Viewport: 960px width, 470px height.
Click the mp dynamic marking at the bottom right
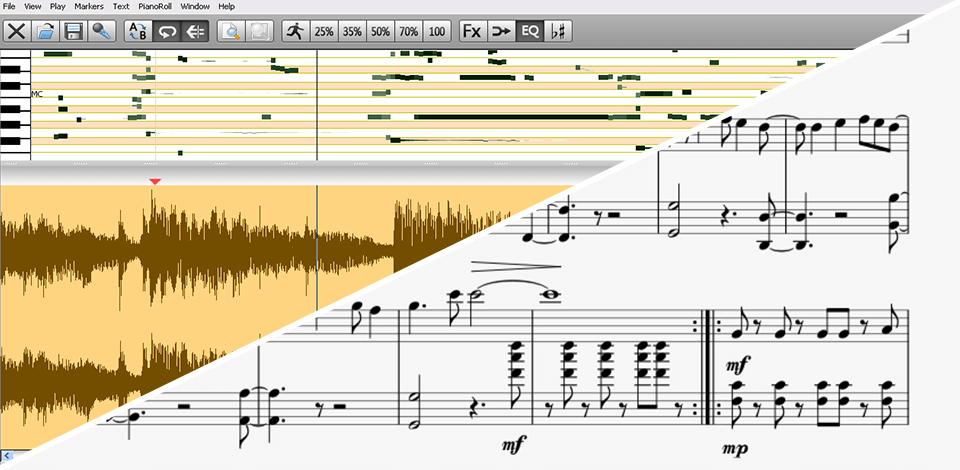735,449
